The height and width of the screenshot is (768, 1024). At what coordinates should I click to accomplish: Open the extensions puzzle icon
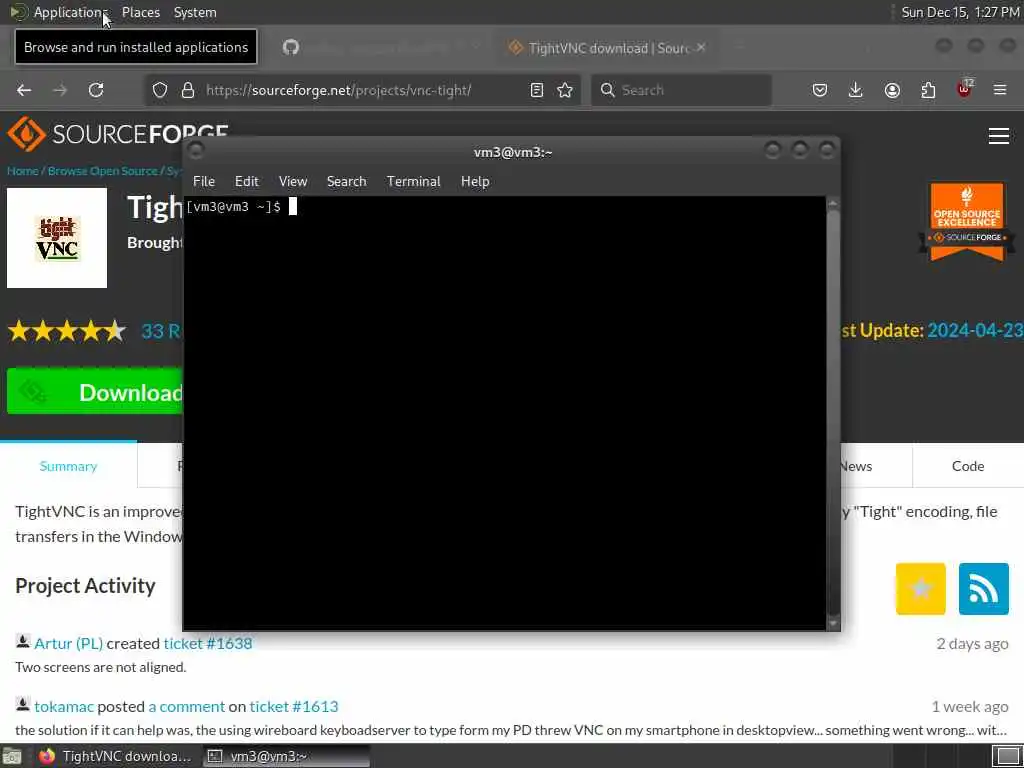928,90
